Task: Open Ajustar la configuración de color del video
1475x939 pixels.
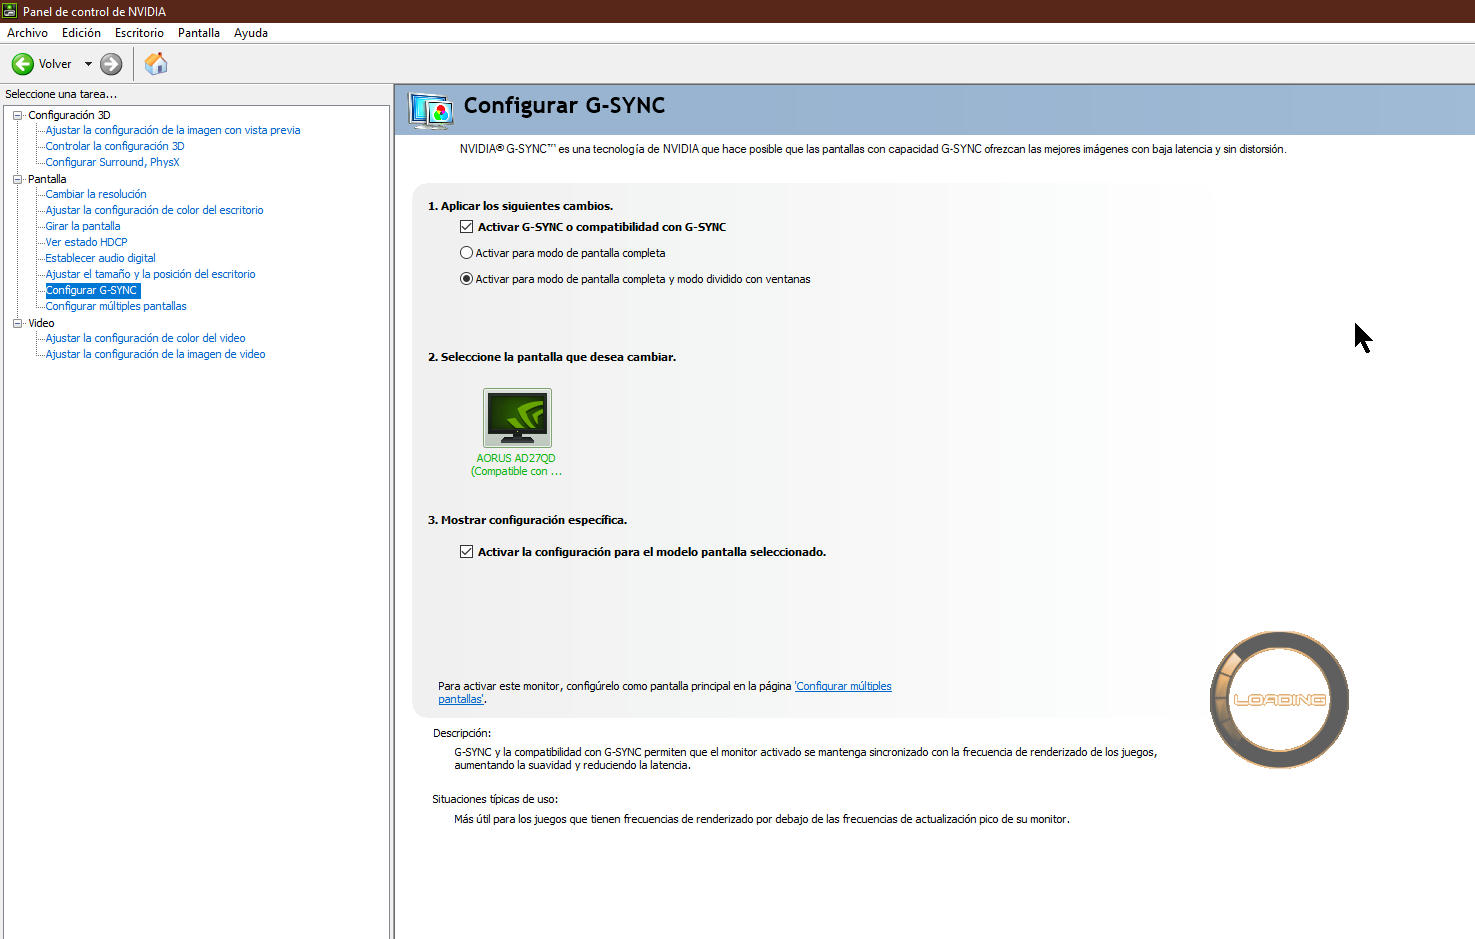Action: pos(145,338)
